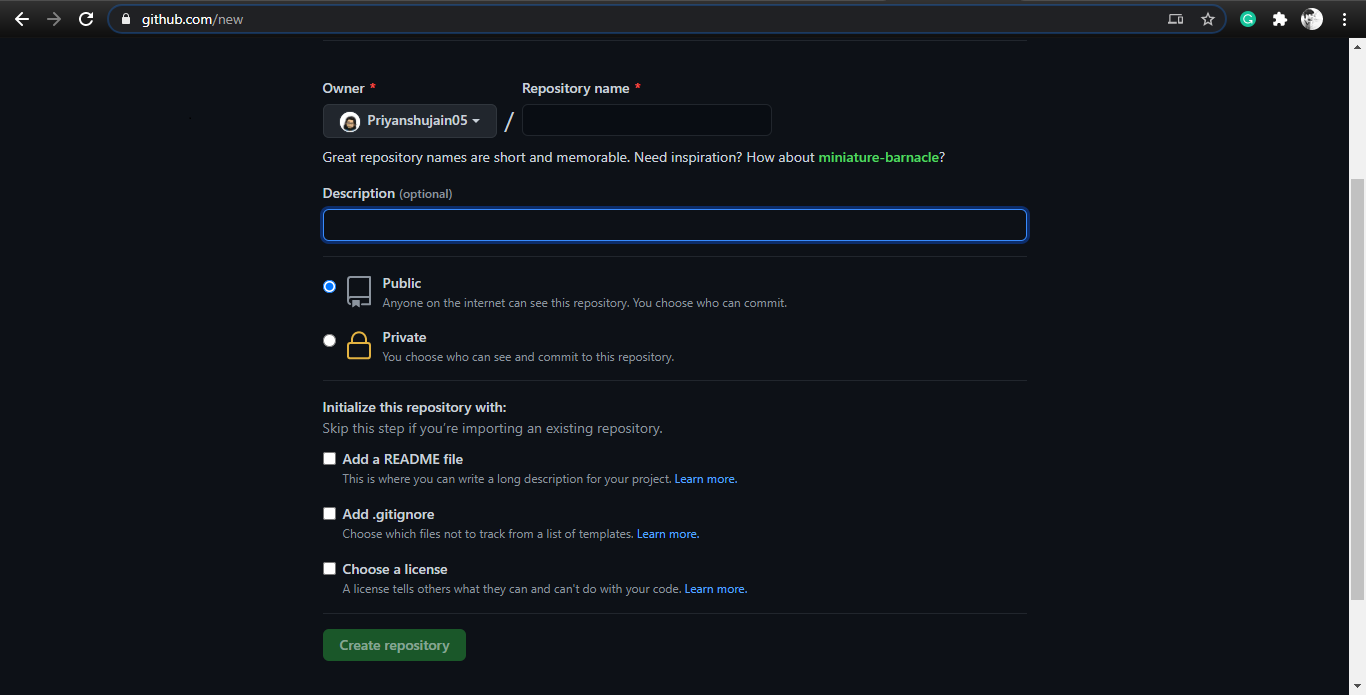Screen dimensions: 1366x695
Task: Open the Chrome profile avatar
Action: point(1312,19)
